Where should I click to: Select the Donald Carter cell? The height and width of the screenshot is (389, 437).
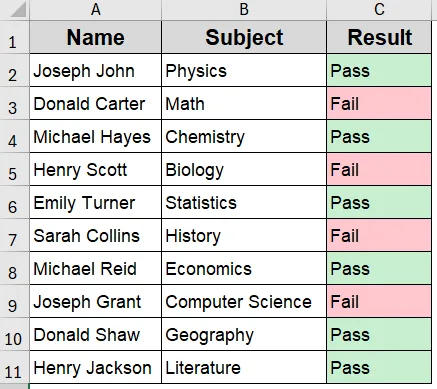coord(96,103)
